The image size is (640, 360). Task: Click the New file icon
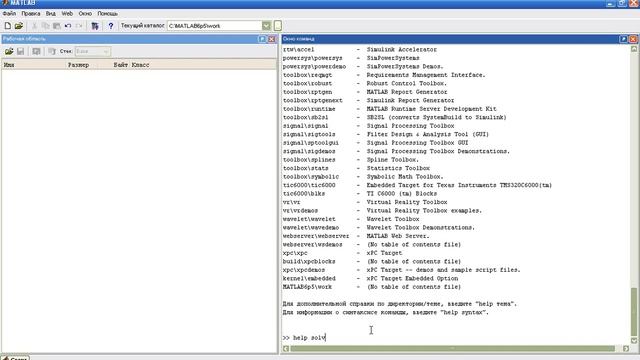7,26
